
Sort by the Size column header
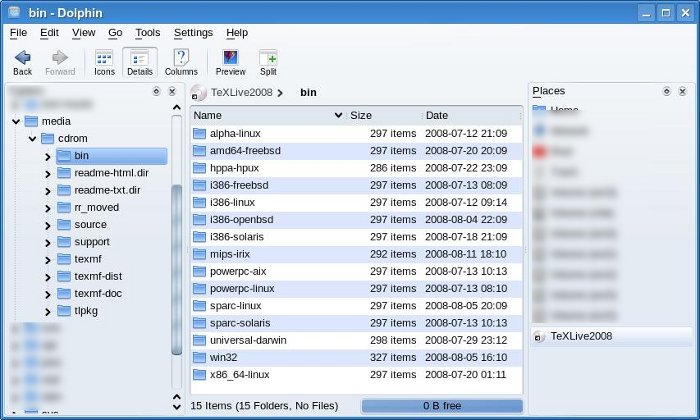click(384, 116)
